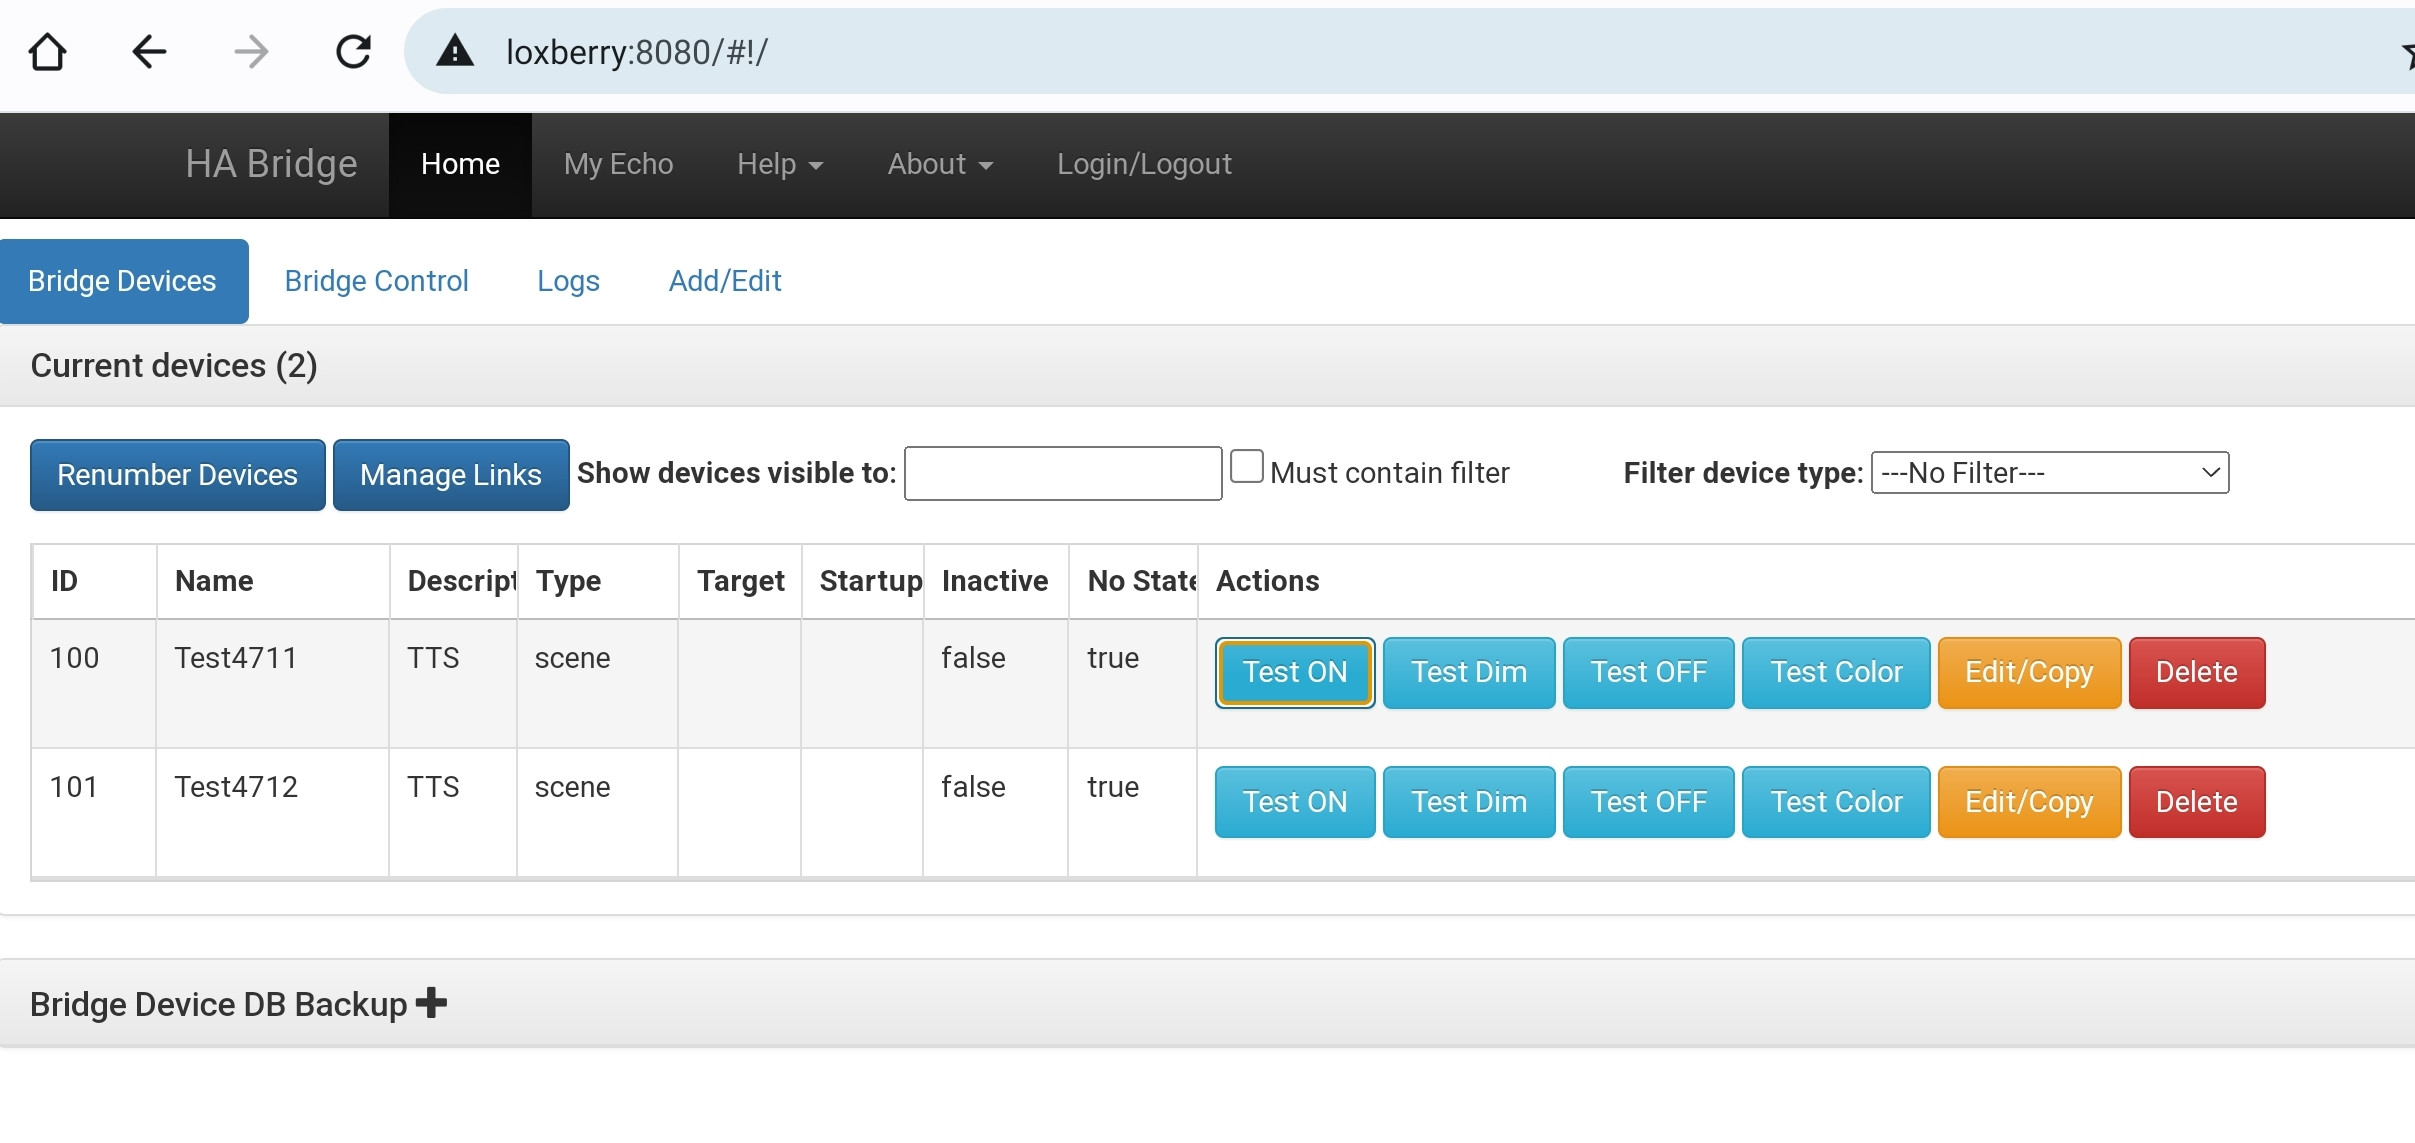
Task: Click the Renumber Devices button
Action: click(x=177, y=475)
